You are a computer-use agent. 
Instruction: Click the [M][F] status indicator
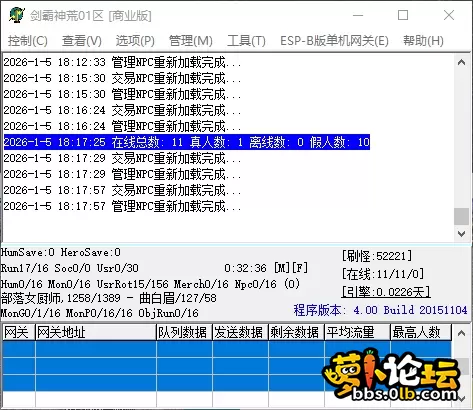tap(291, 268)
